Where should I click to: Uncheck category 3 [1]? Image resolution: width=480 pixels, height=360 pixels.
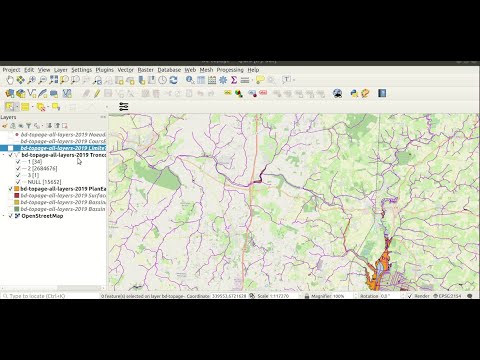[x=18, y=175]
